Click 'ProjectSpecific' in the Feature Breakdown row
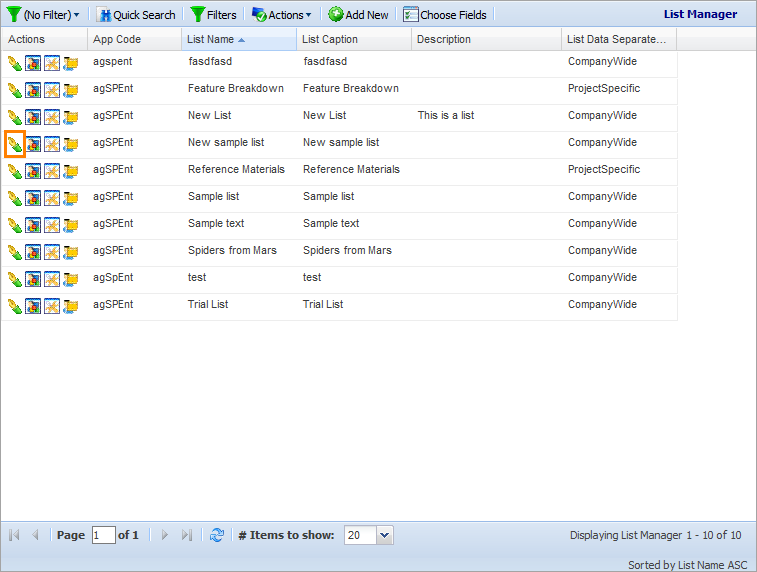The height and width of the screenshot is (572, 757). click(x=604, y=88)
